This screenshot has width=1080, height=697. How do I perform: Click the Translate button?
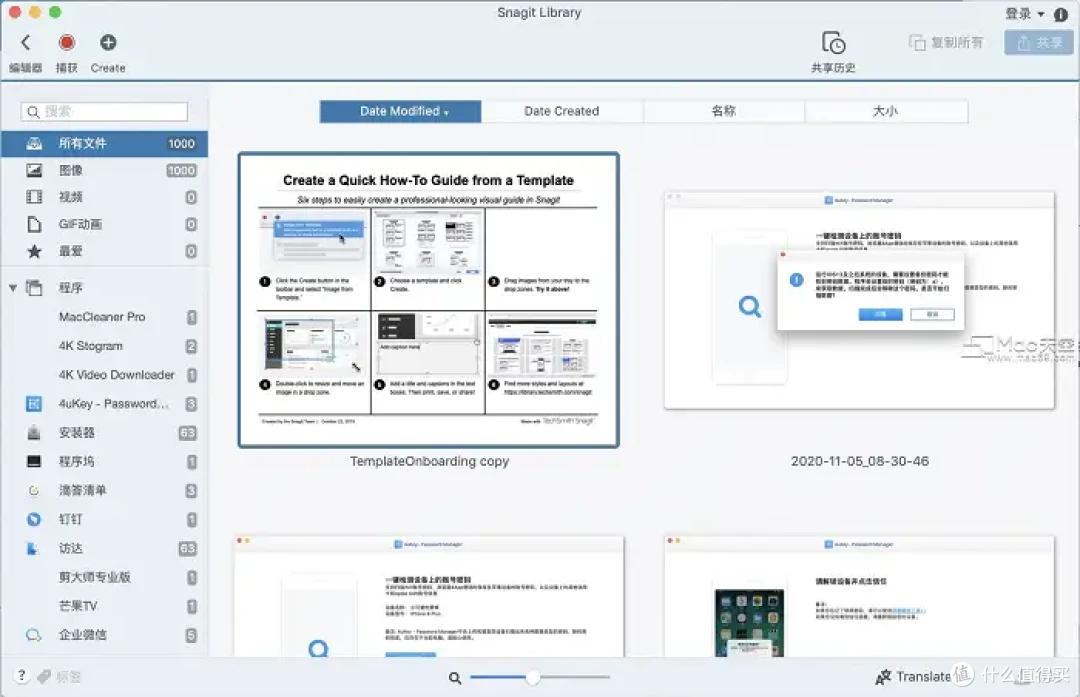pos(913,677)
